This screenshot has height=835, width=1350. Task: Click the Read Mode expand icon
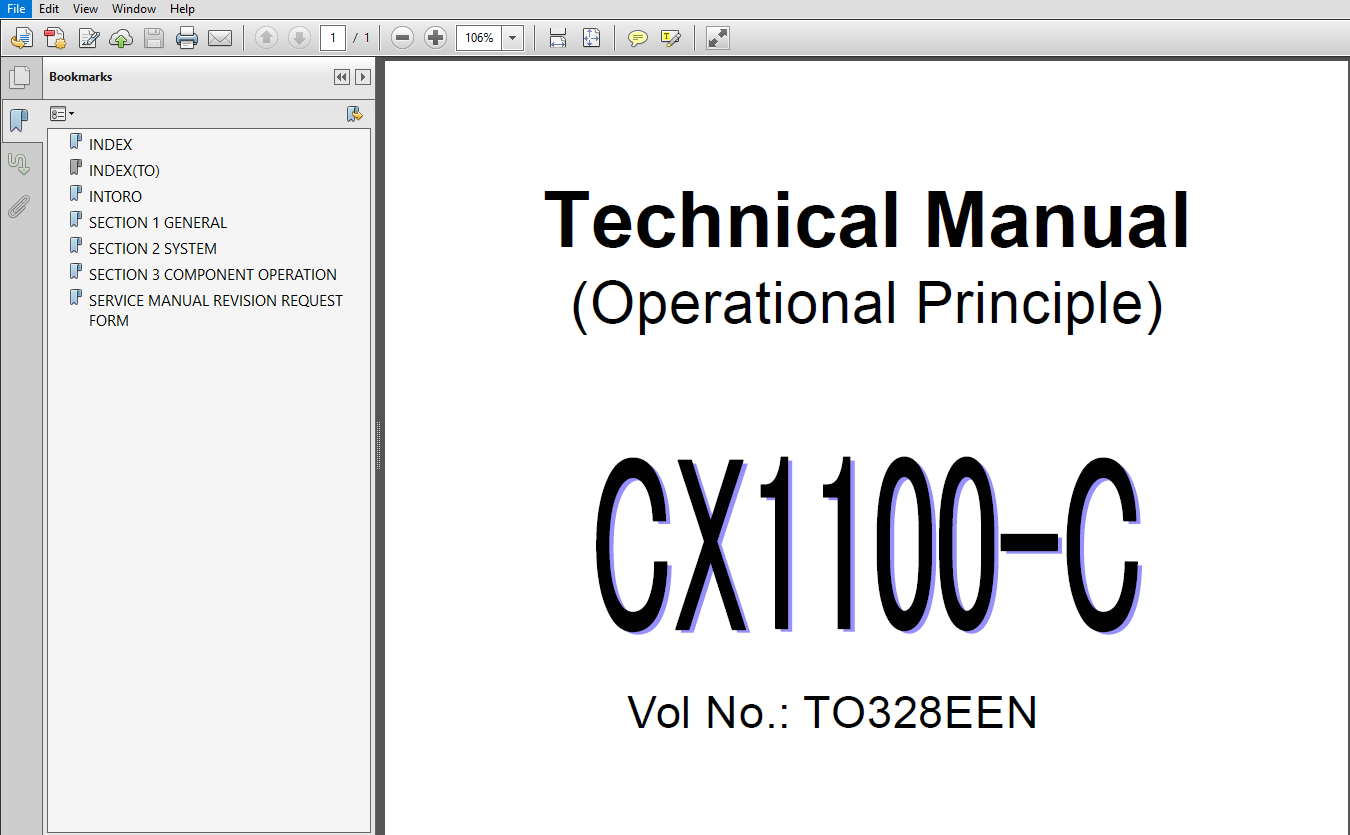pos(717,38)
